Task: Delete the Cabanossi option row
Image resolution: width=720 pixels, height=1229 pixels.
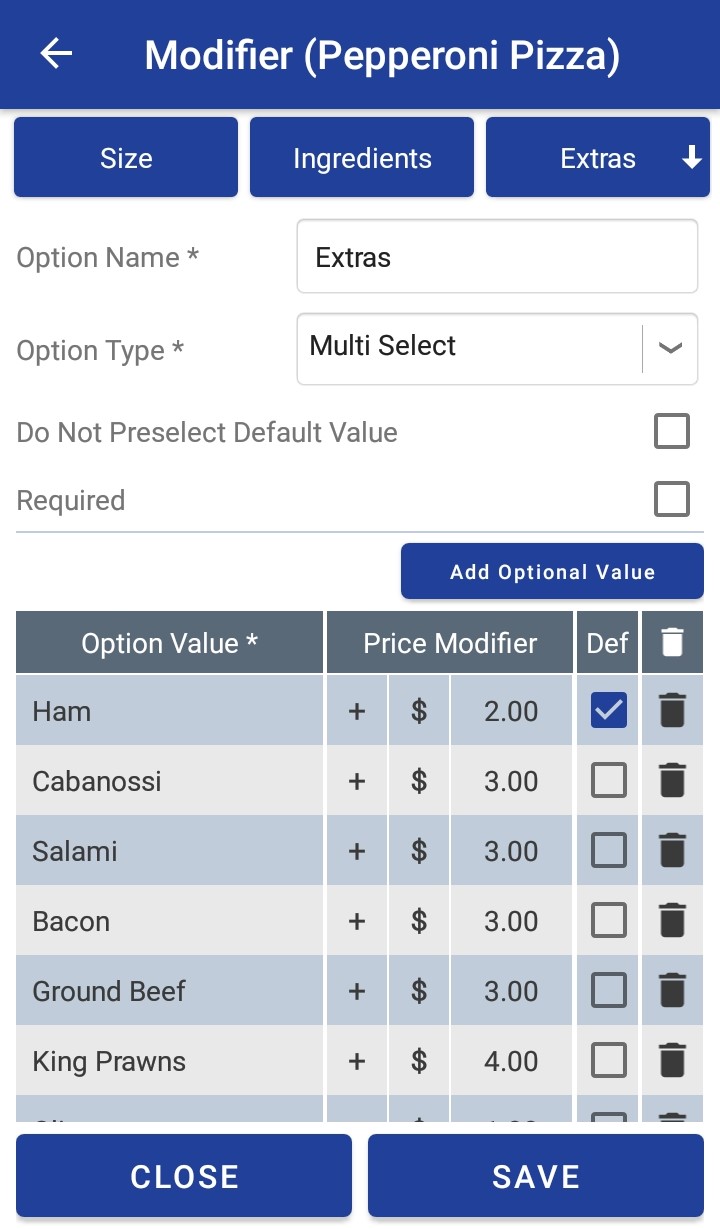Action: 672,781
